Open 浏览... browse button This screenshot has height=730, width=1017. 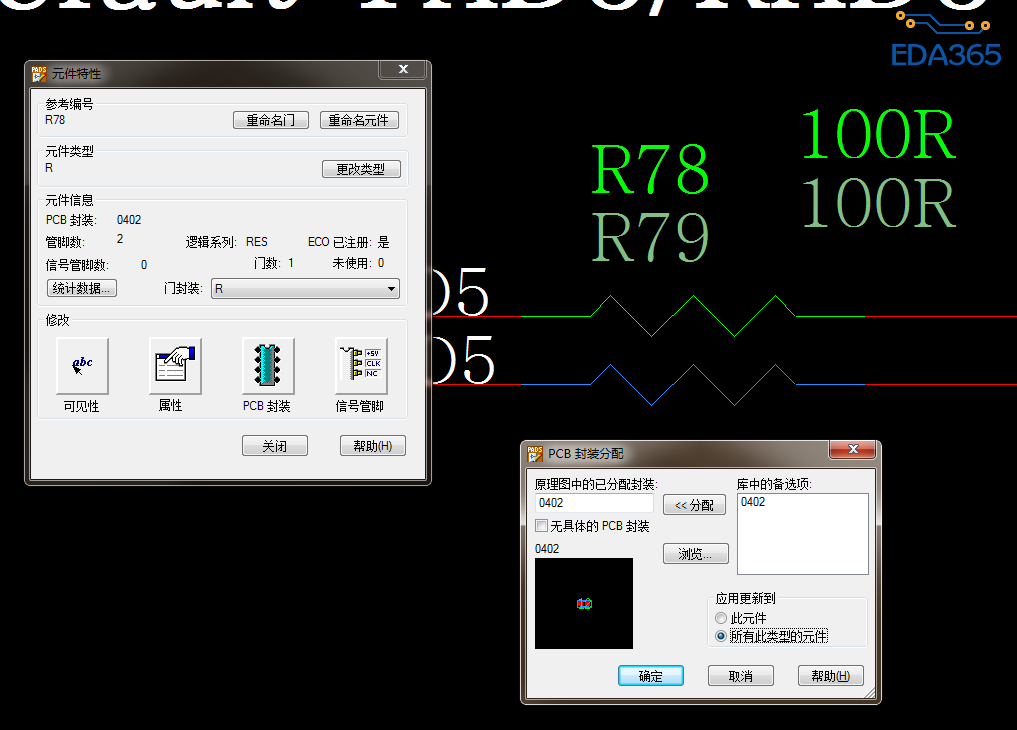coord(695,554)
